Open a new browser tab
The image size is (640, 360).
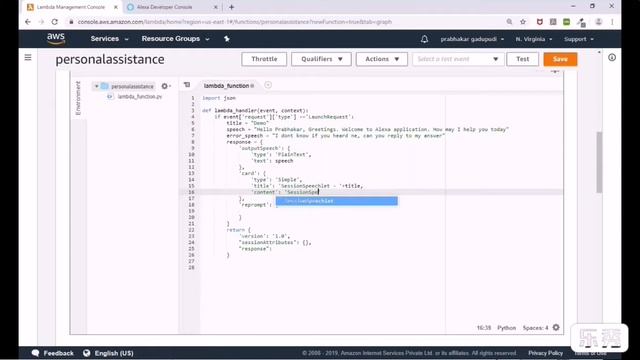231,7
